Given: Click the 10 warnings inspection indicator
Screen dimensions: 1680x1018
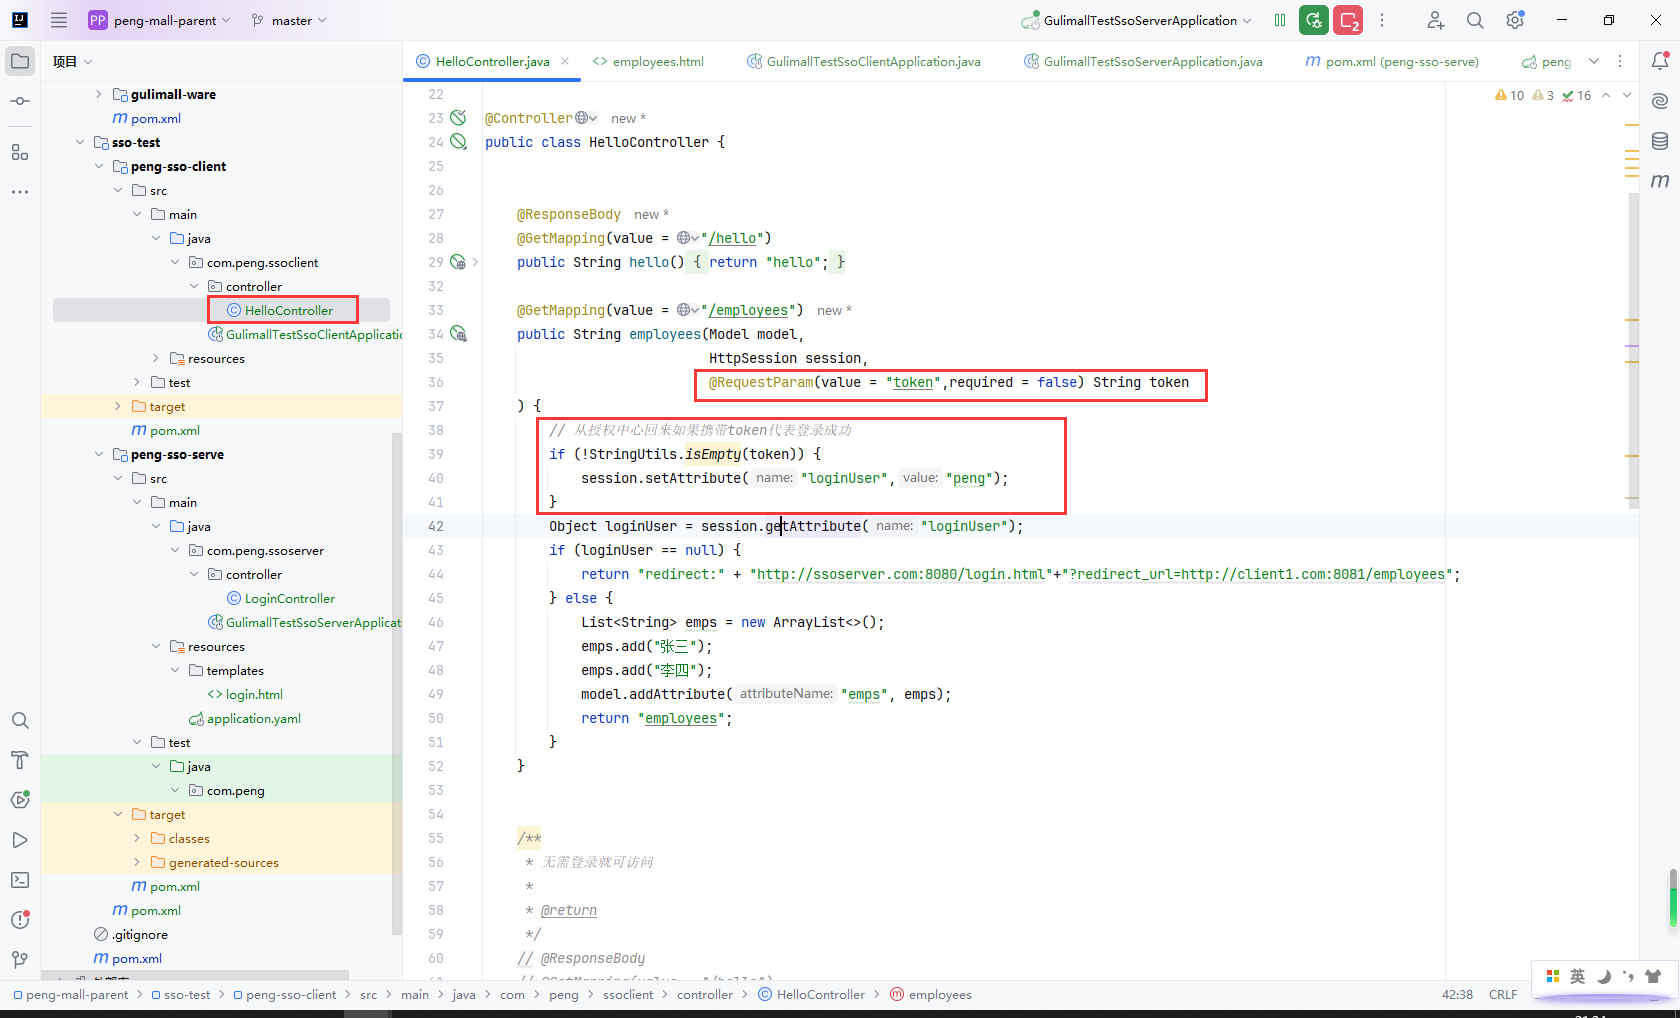Looking at the screenshot, I should (1509, 95).
